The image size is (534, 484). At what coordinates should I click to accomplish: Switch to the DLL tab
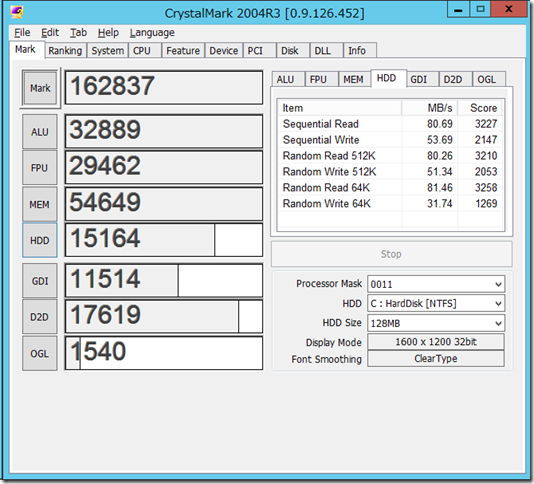pyautogui.click(x=326, y=50)
